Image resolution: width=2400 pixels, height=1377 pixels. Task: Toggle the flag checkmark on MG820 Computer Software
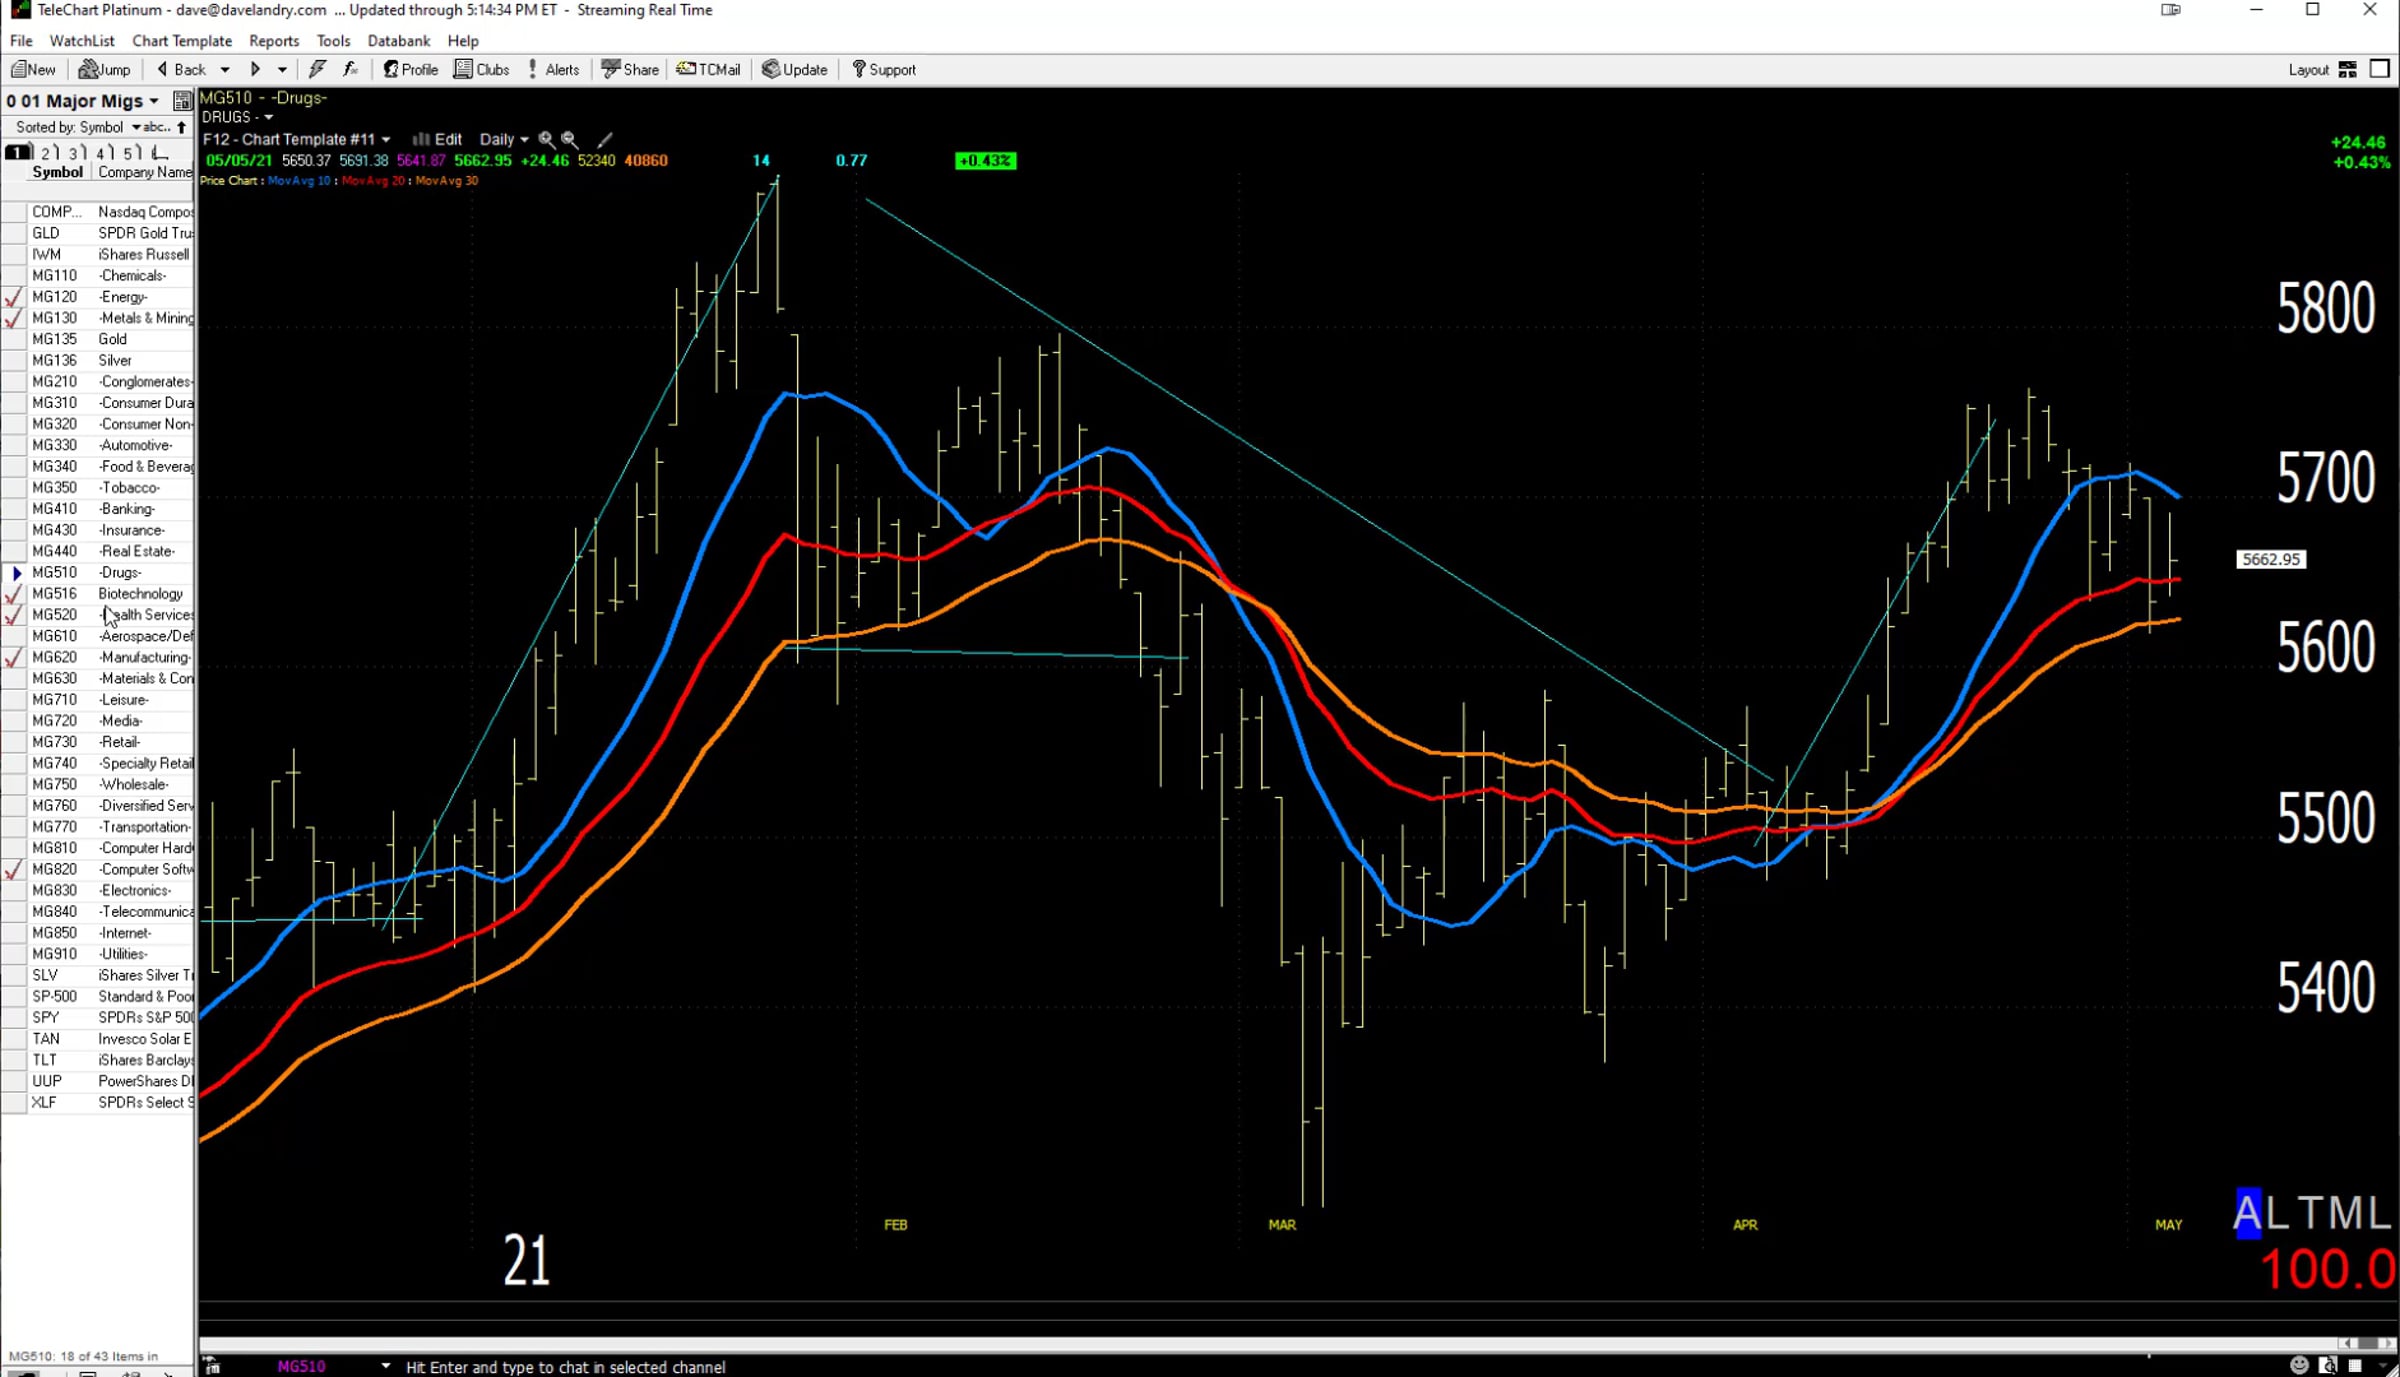(x=14, y=869)
